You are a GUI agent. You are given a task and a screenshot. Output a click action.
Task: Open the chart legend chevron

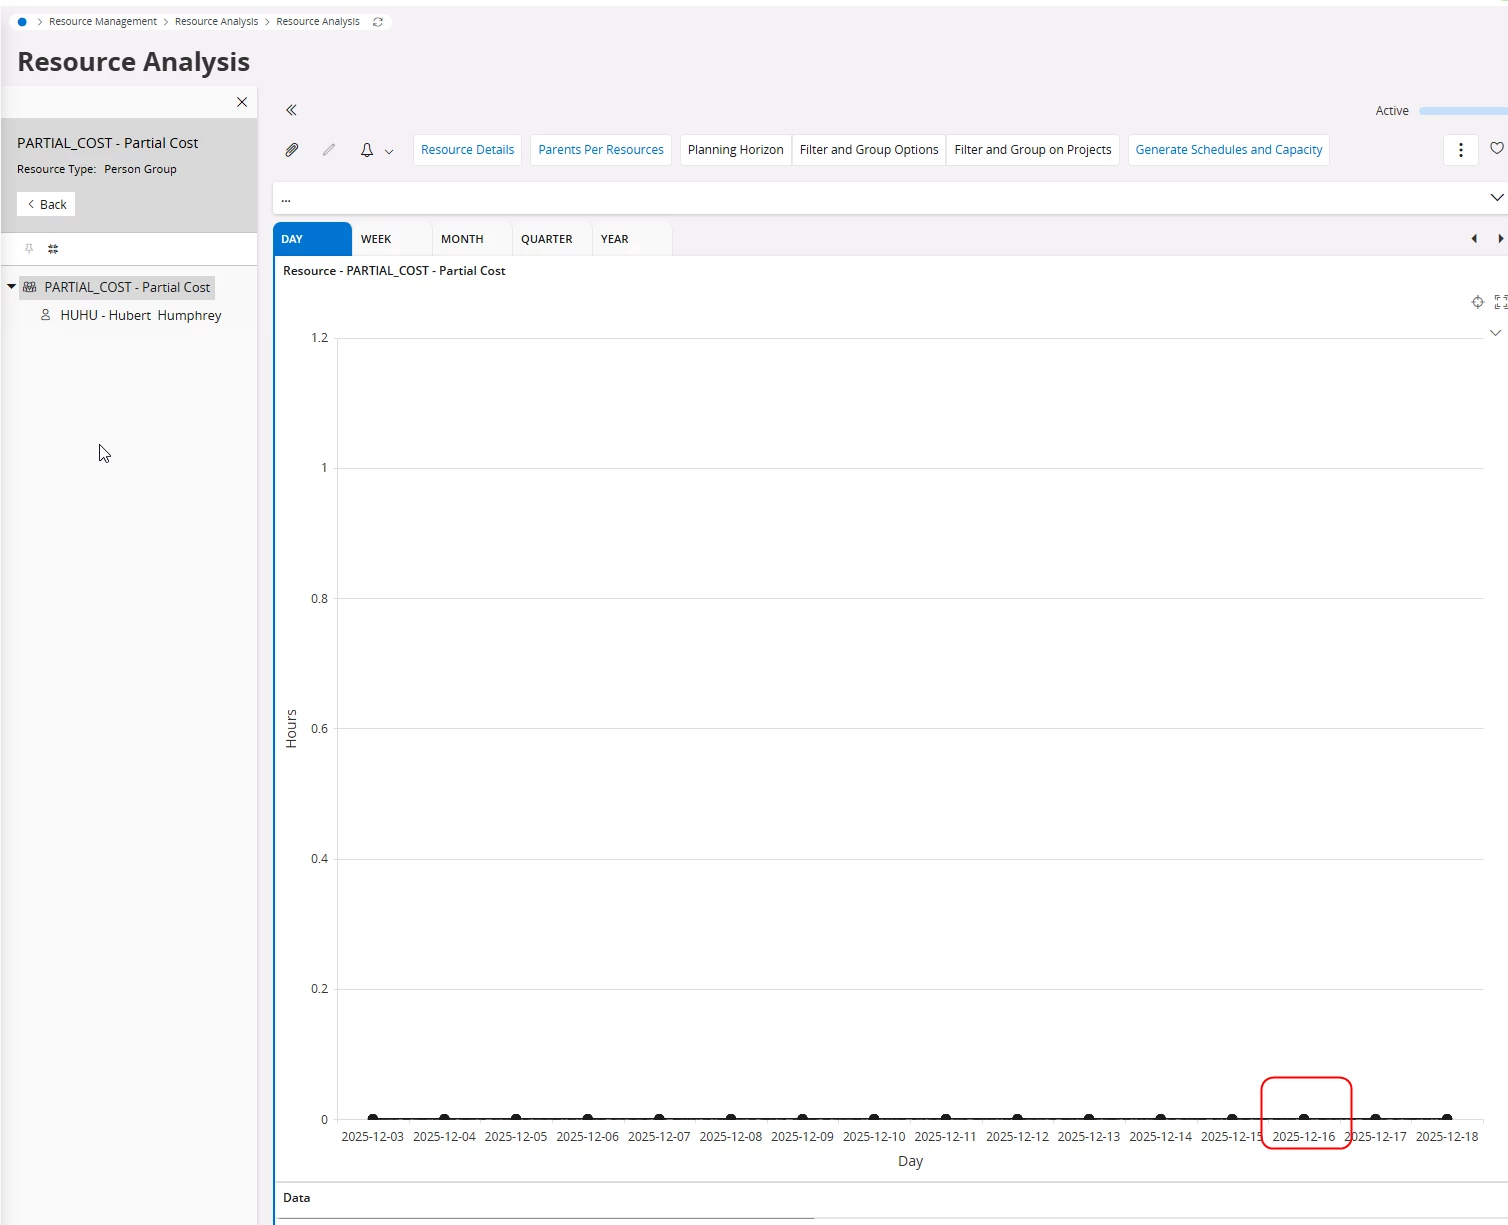pyautogui.click(x=1495, y=333)
